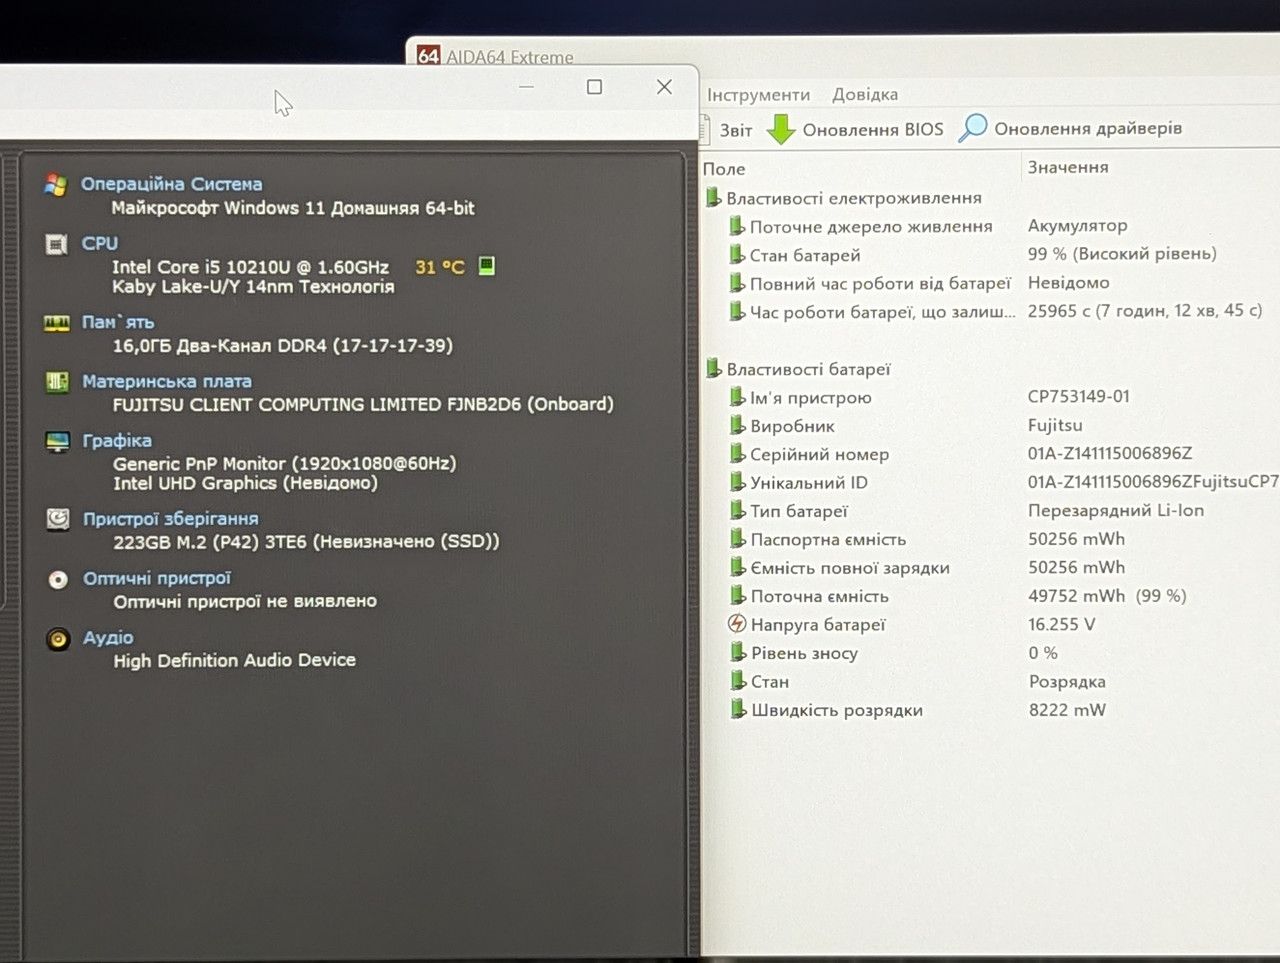Click the graphics monitor icon

(x=58, y=441)
